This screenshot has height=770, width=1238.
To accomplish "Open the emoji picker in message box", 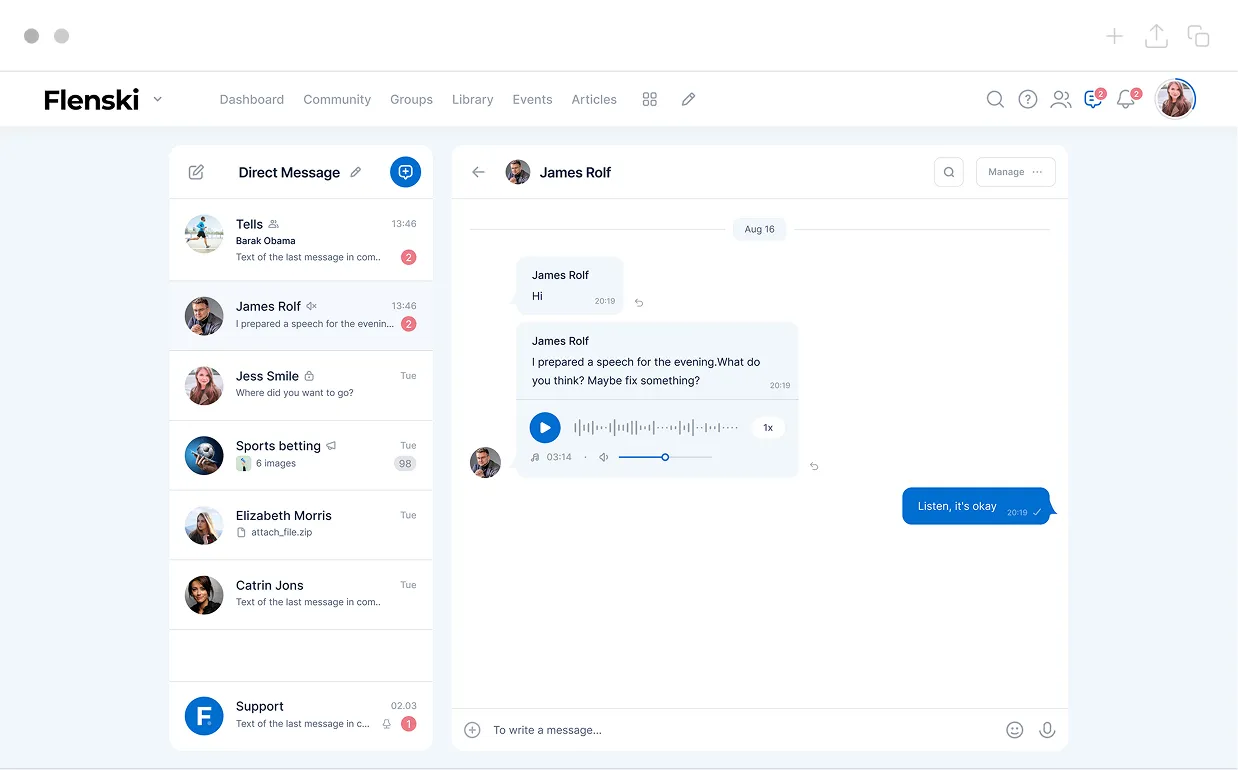I will click(1014, 730).
